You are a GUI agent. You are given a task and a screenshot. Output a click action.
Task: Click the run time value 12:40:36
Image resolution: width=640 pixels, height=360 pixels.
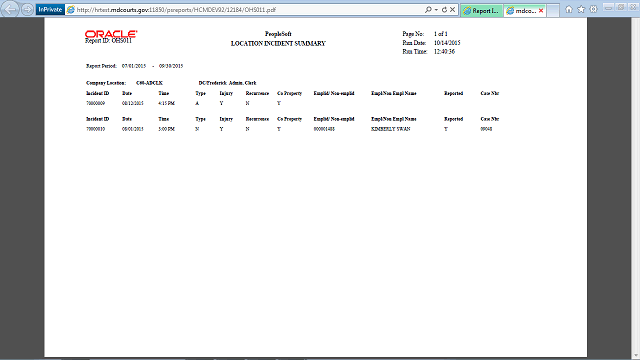coord(444,52)
